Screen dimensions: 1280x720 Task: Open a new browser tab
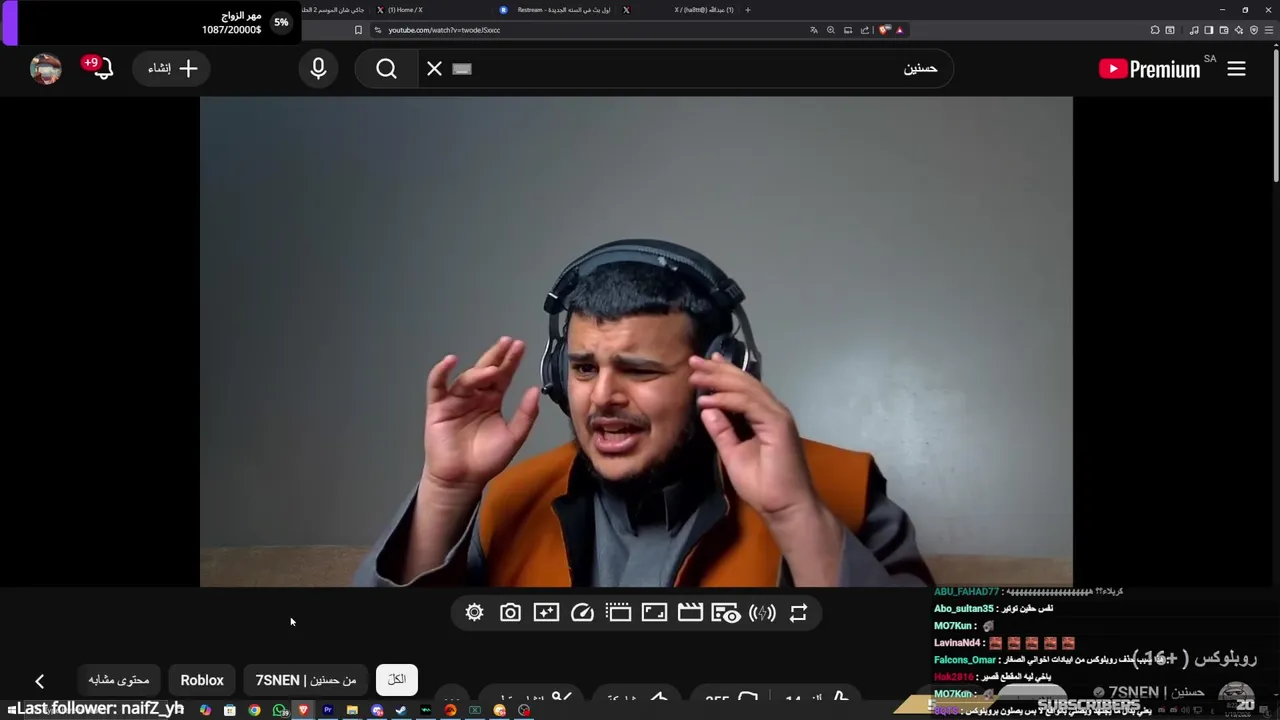coord(748,10)
